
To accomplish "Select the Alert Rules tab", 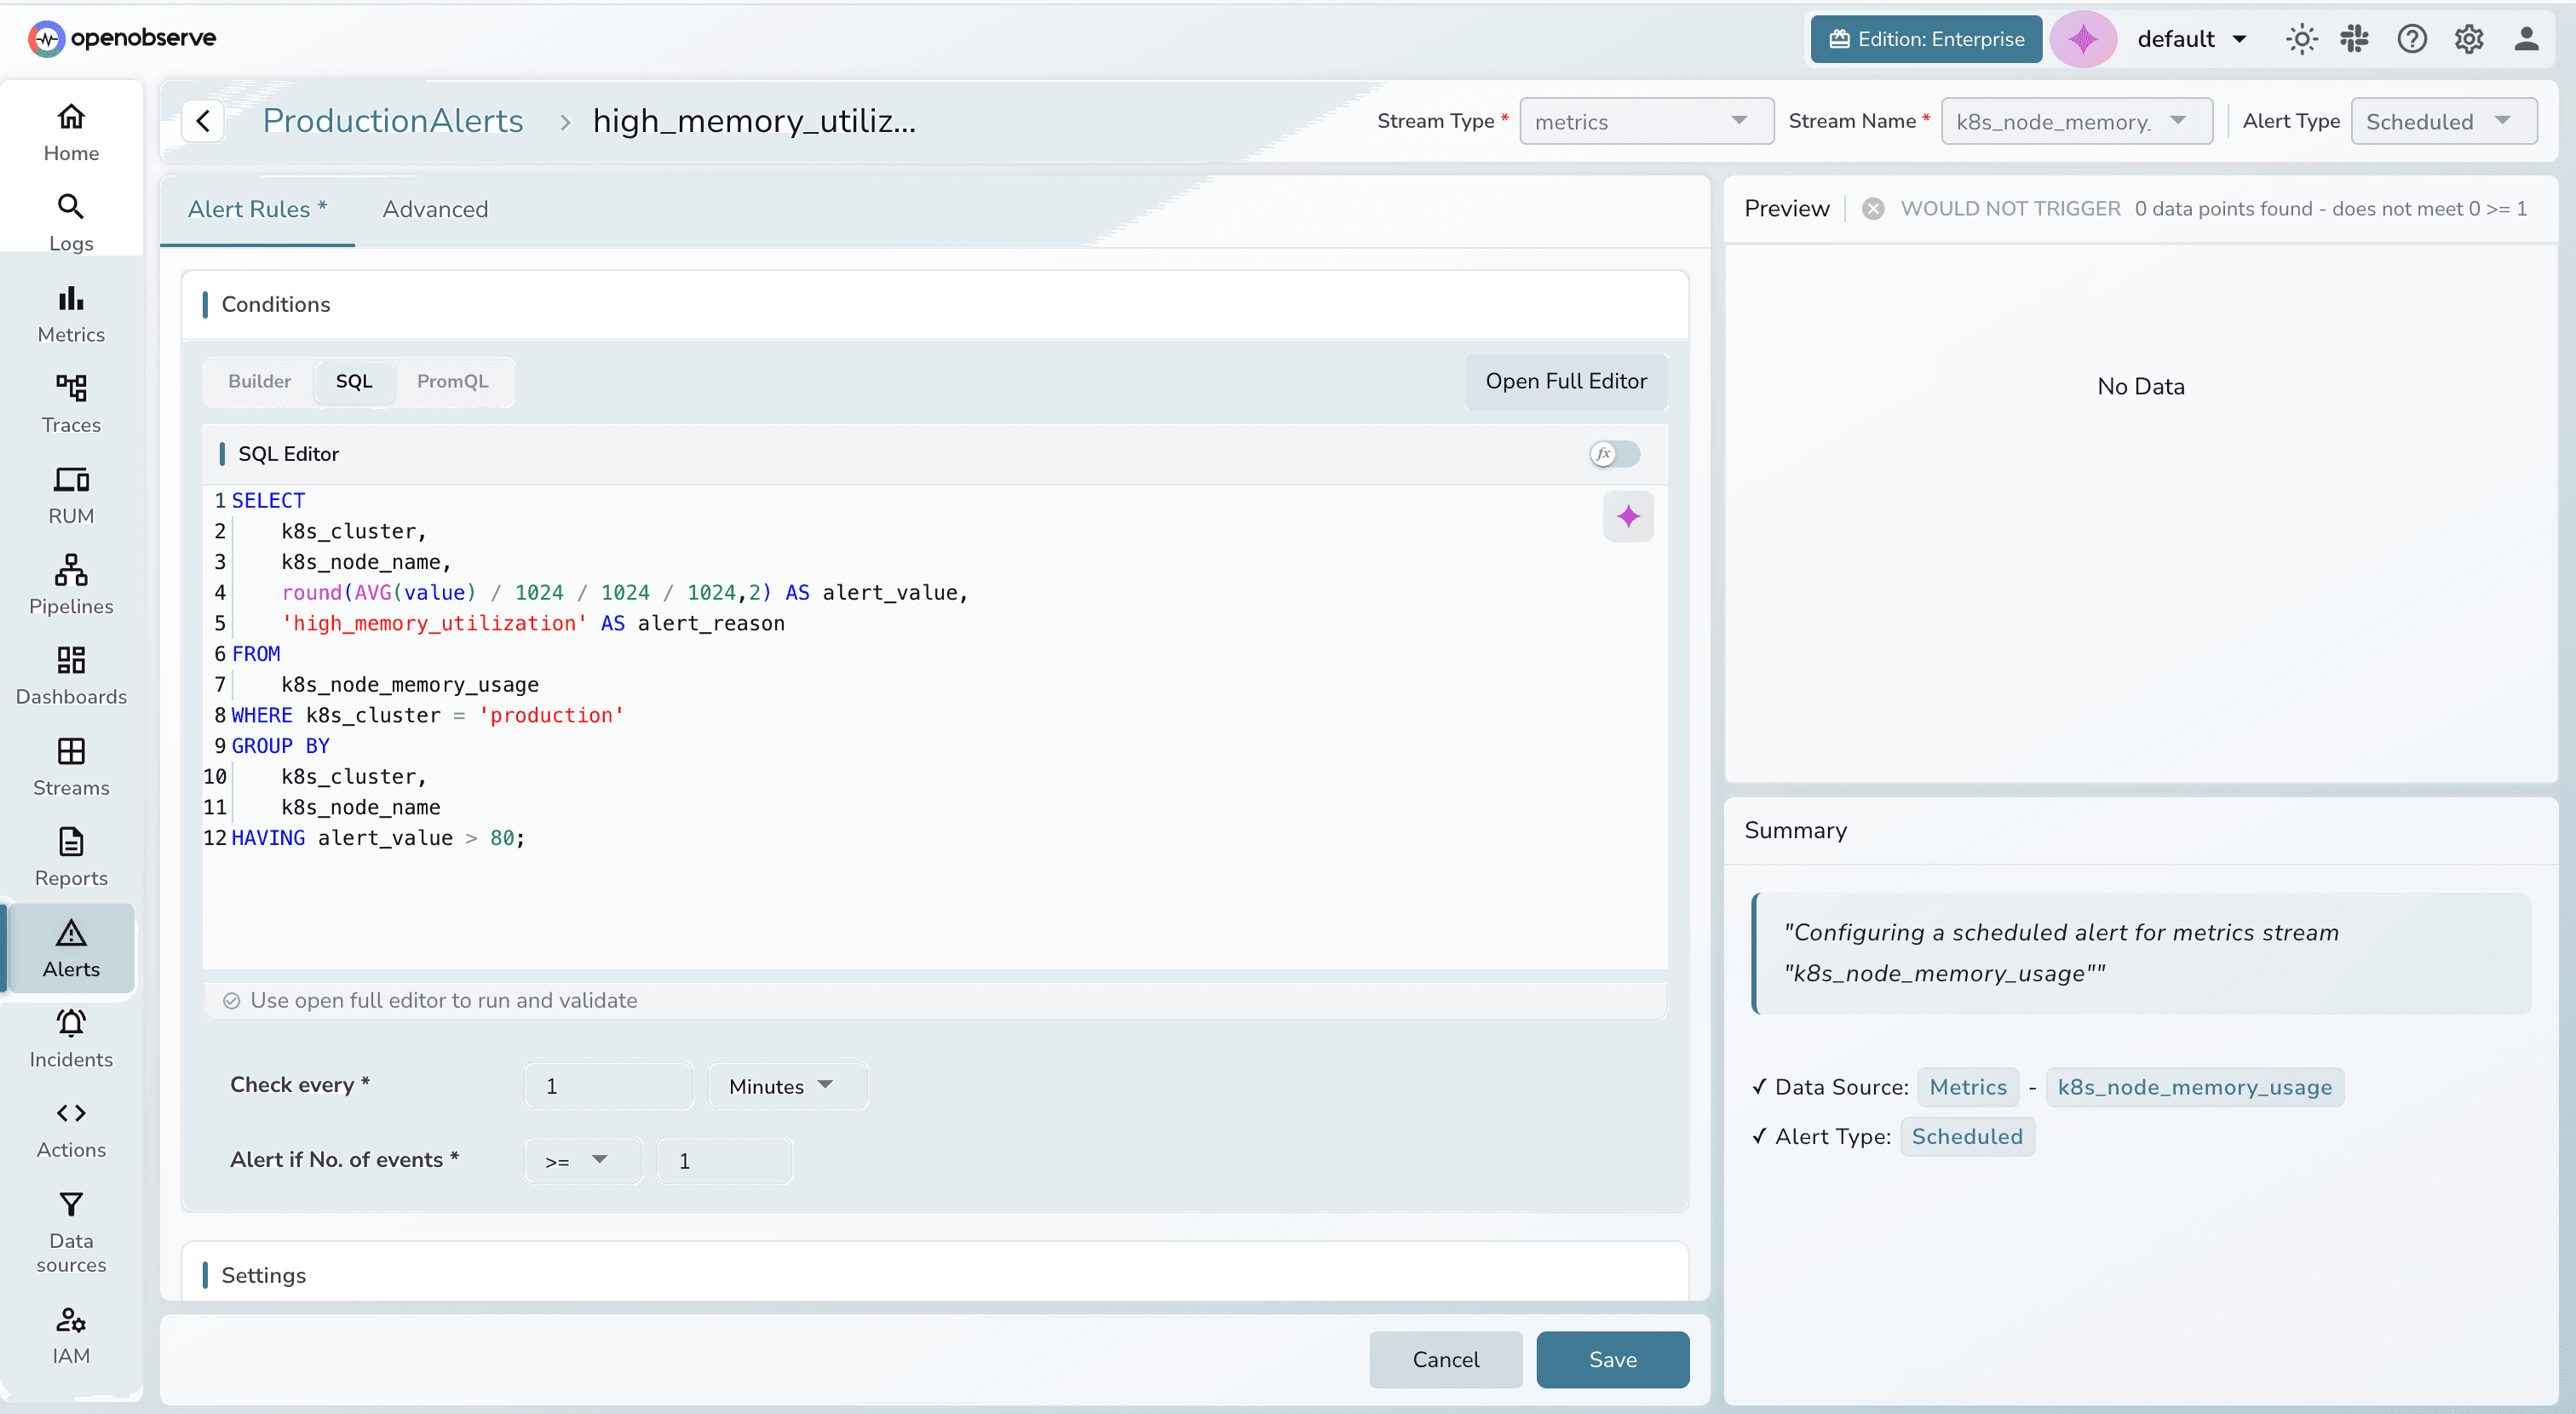I will pos(257,209).
